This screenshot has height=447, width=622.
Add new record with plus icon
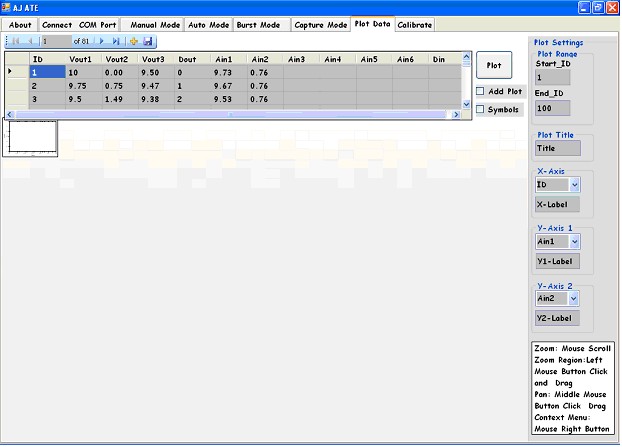pos(134,41)
